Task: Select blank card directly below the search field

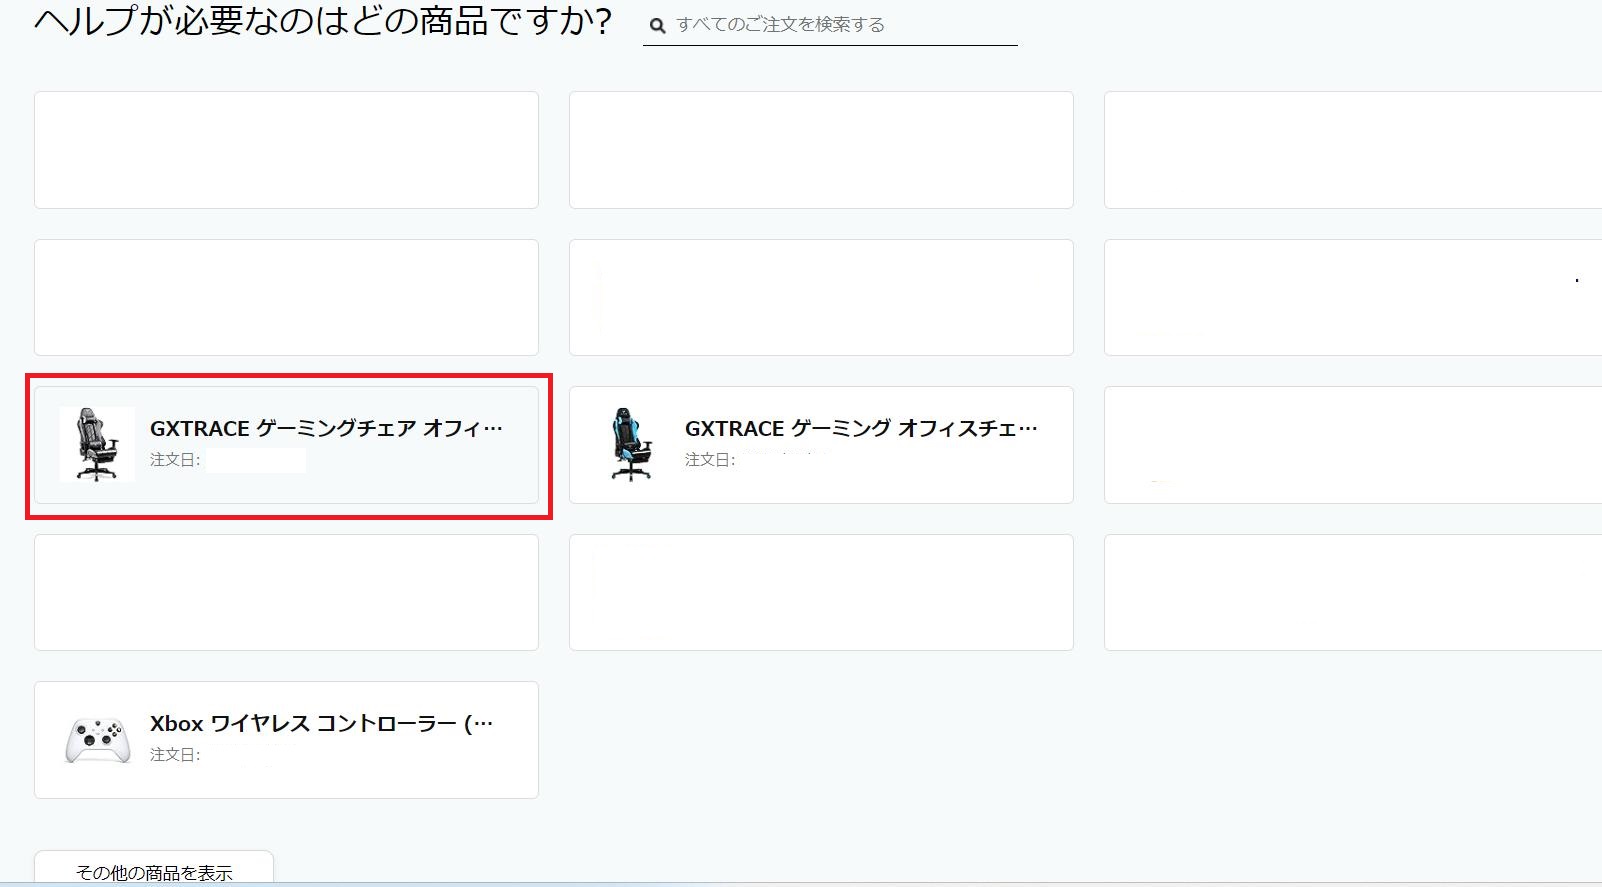Action: pyautogui.click(x=821, y=150)
